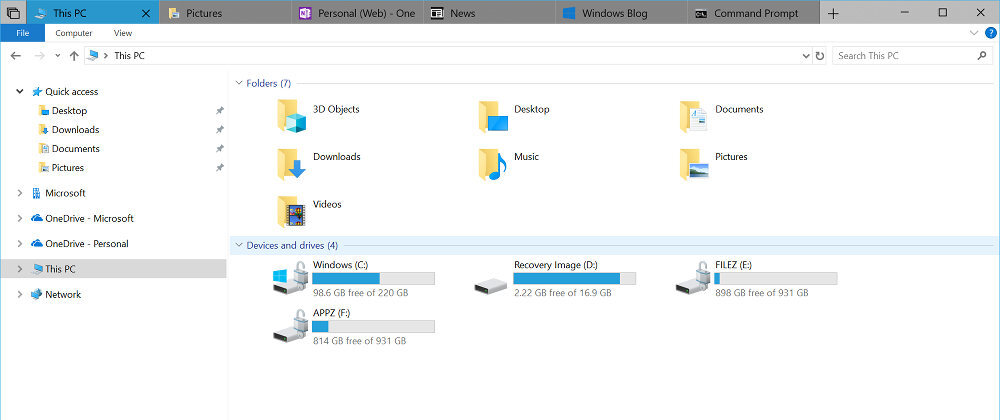This screenshot has height=420, width=1000.
Task: Open the Pictures folder icon in Folders
Action: click(x=694, y=164)
